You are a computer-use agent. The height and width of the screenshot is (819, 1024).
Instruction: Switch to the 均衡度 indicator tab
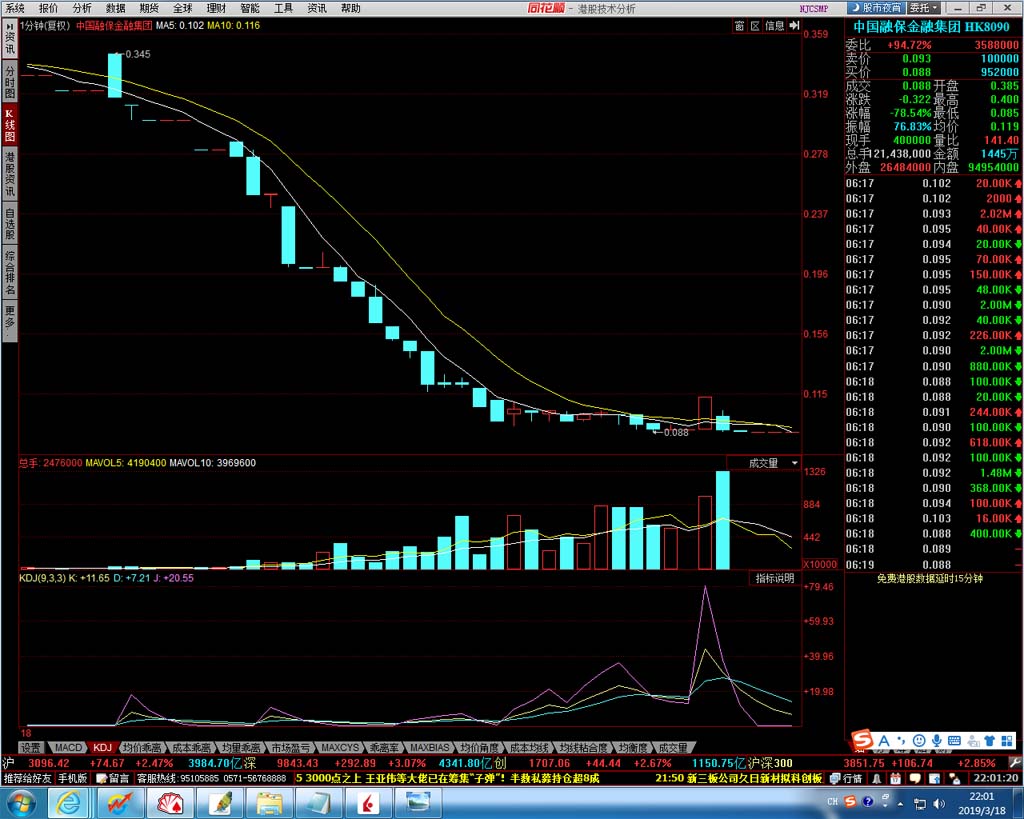pos(633,747)
